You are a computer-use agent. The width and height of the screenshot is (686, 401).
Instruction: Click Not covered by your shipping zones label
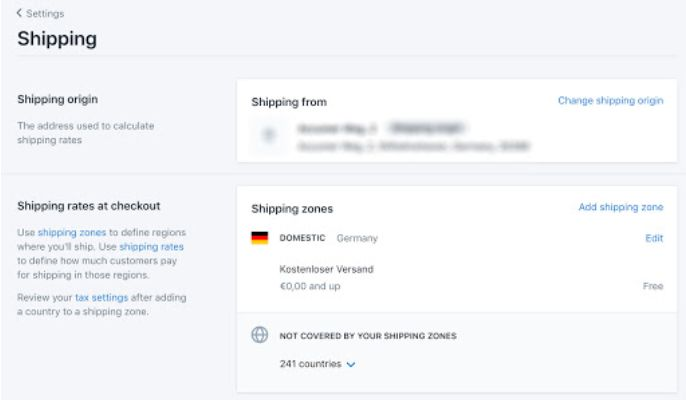pos(368,336)
